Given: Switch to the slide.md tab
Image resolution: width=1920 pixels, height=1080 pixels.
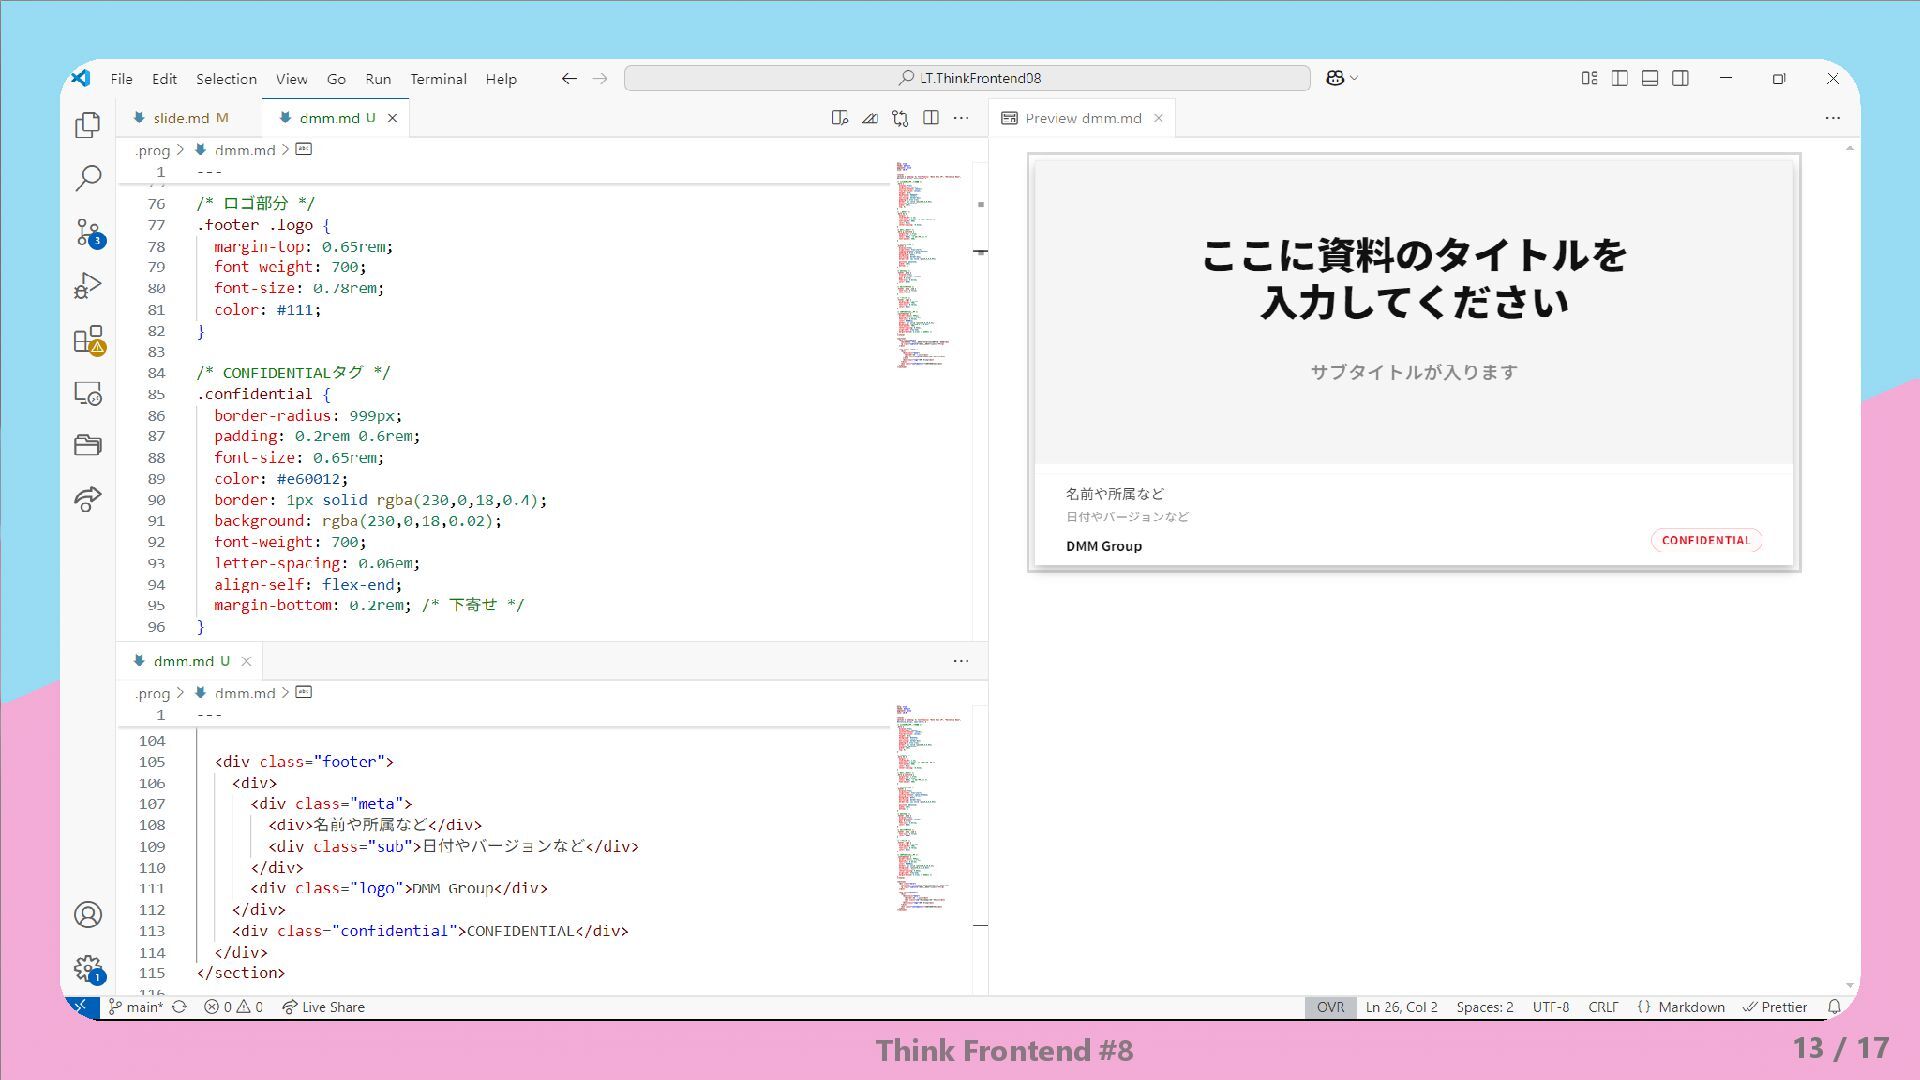Looking at the screenshot, I should click(x=181, y=118).
